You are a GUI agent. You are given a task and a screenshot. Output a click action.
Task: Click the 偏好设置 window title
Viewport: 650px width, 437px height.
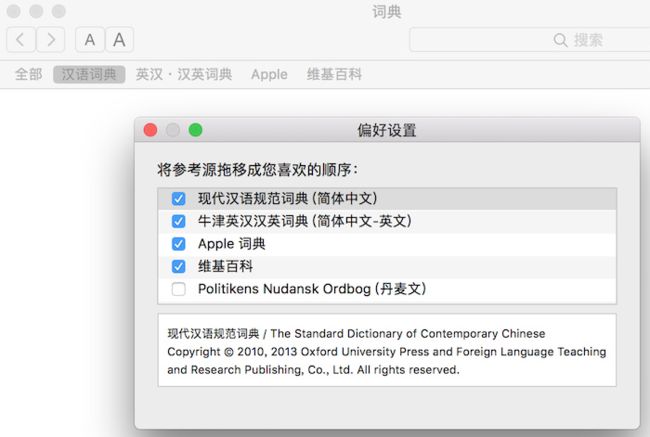(x=387, y=130)
